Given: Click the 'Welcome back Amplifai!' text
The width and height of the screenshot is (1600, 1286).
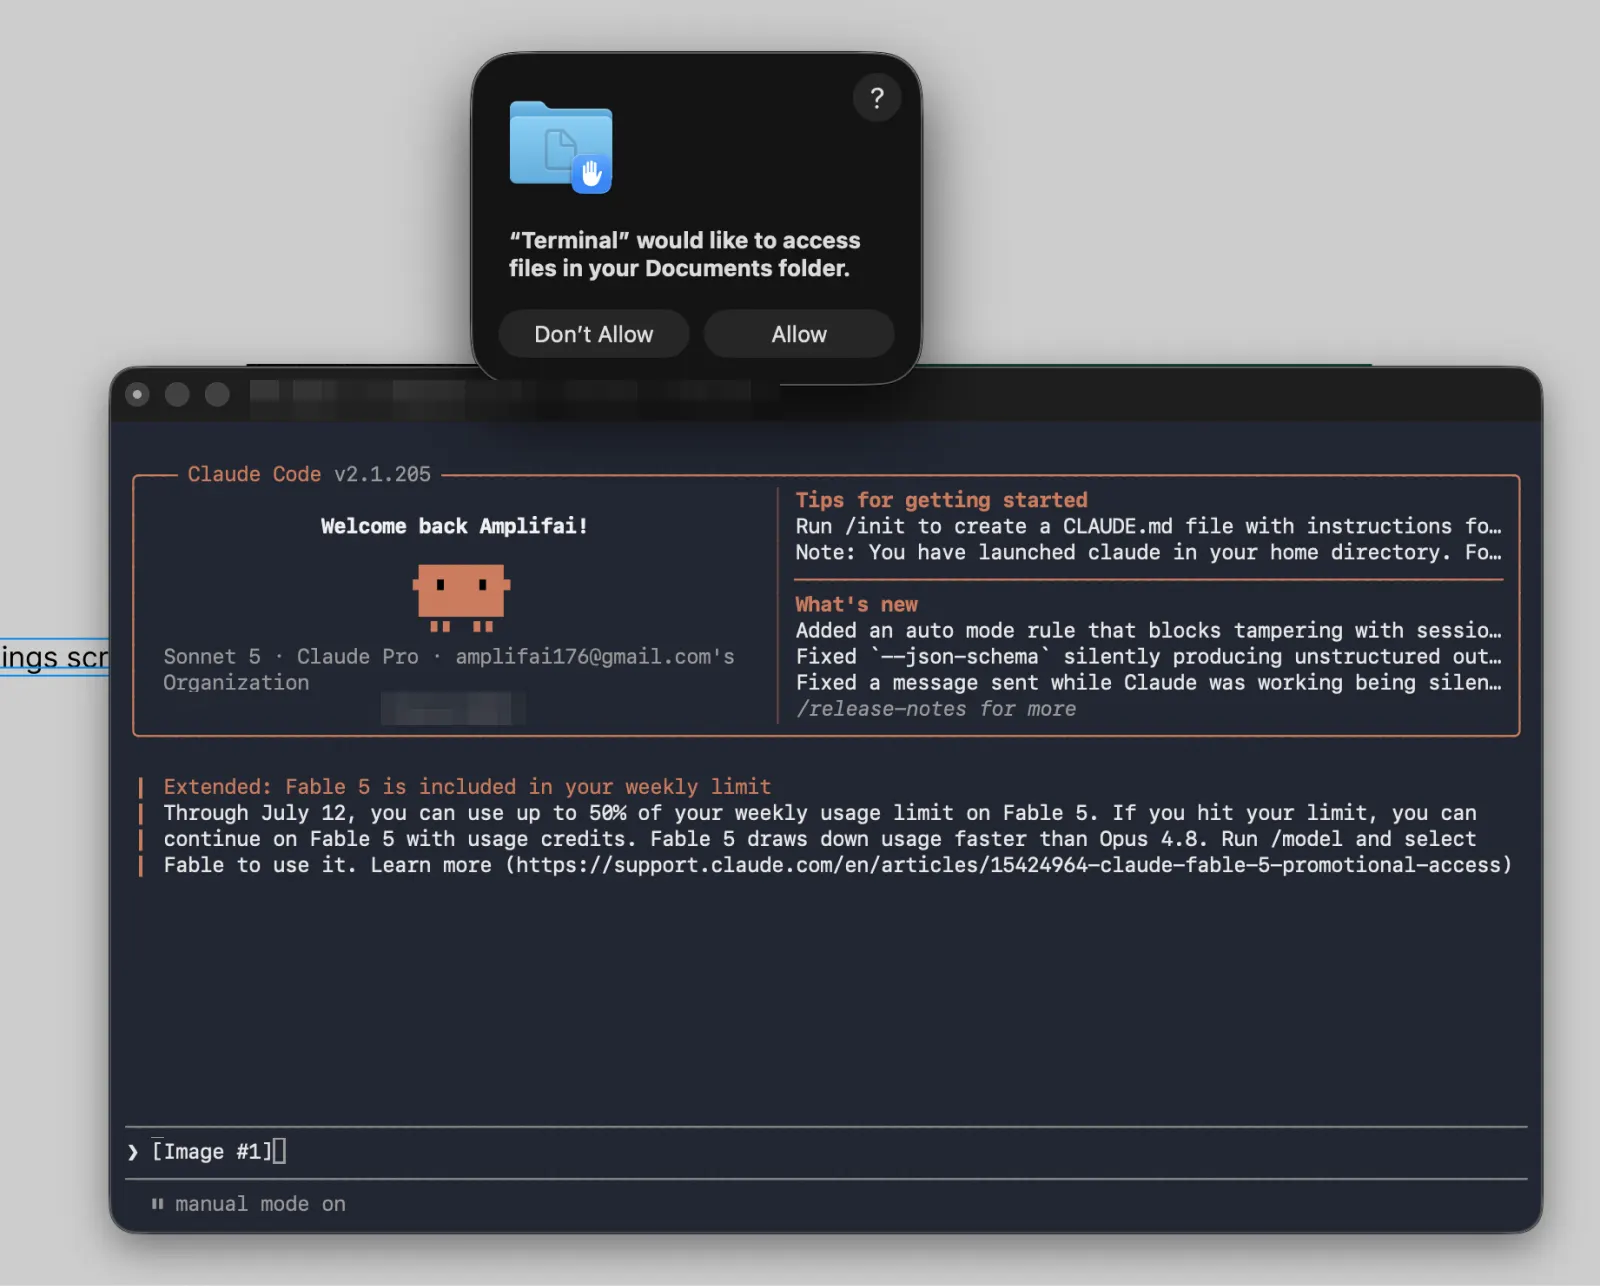Looking at the screenshot, I should [x=454, y=526].
